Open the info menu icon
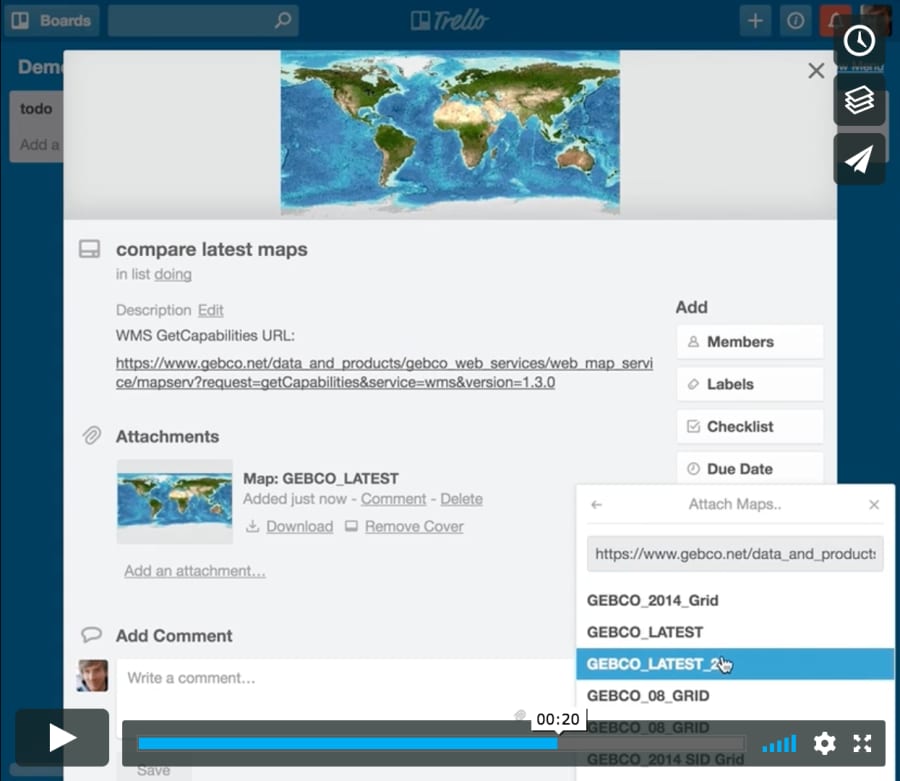Image resolution: width=900 pixels, height=781 pixels. pos(796,20)
